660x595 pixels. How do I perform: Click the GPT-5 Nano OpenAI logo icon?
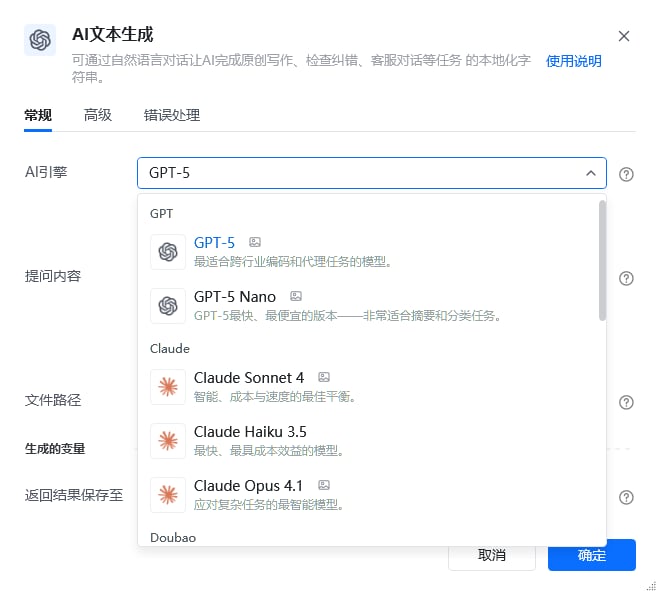click(x=168, y=306)
